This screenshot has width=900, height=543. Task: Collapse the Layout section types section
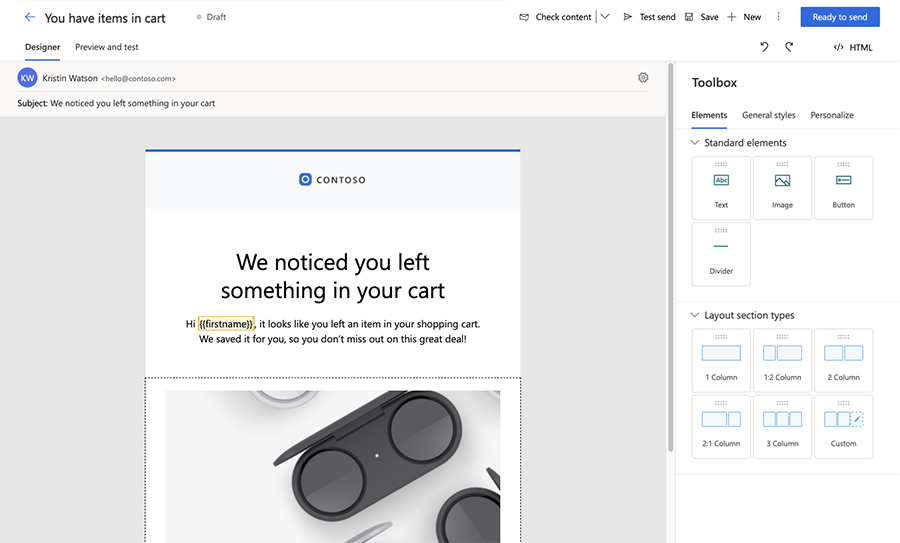coord(695,315)
